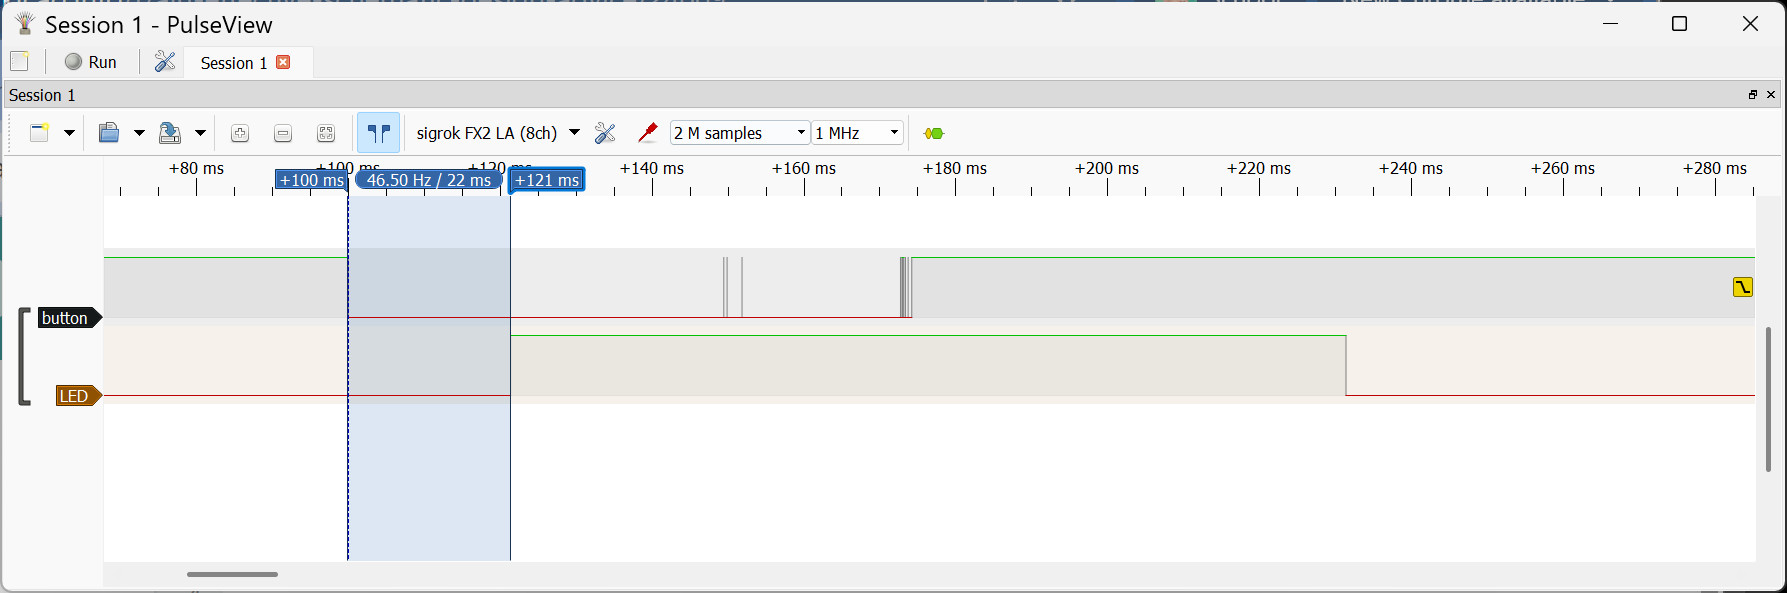Open the 2 M samples dropdown
Viewport: 1787px width, 593px height.
pyautogui.click(x=740, y=133)
